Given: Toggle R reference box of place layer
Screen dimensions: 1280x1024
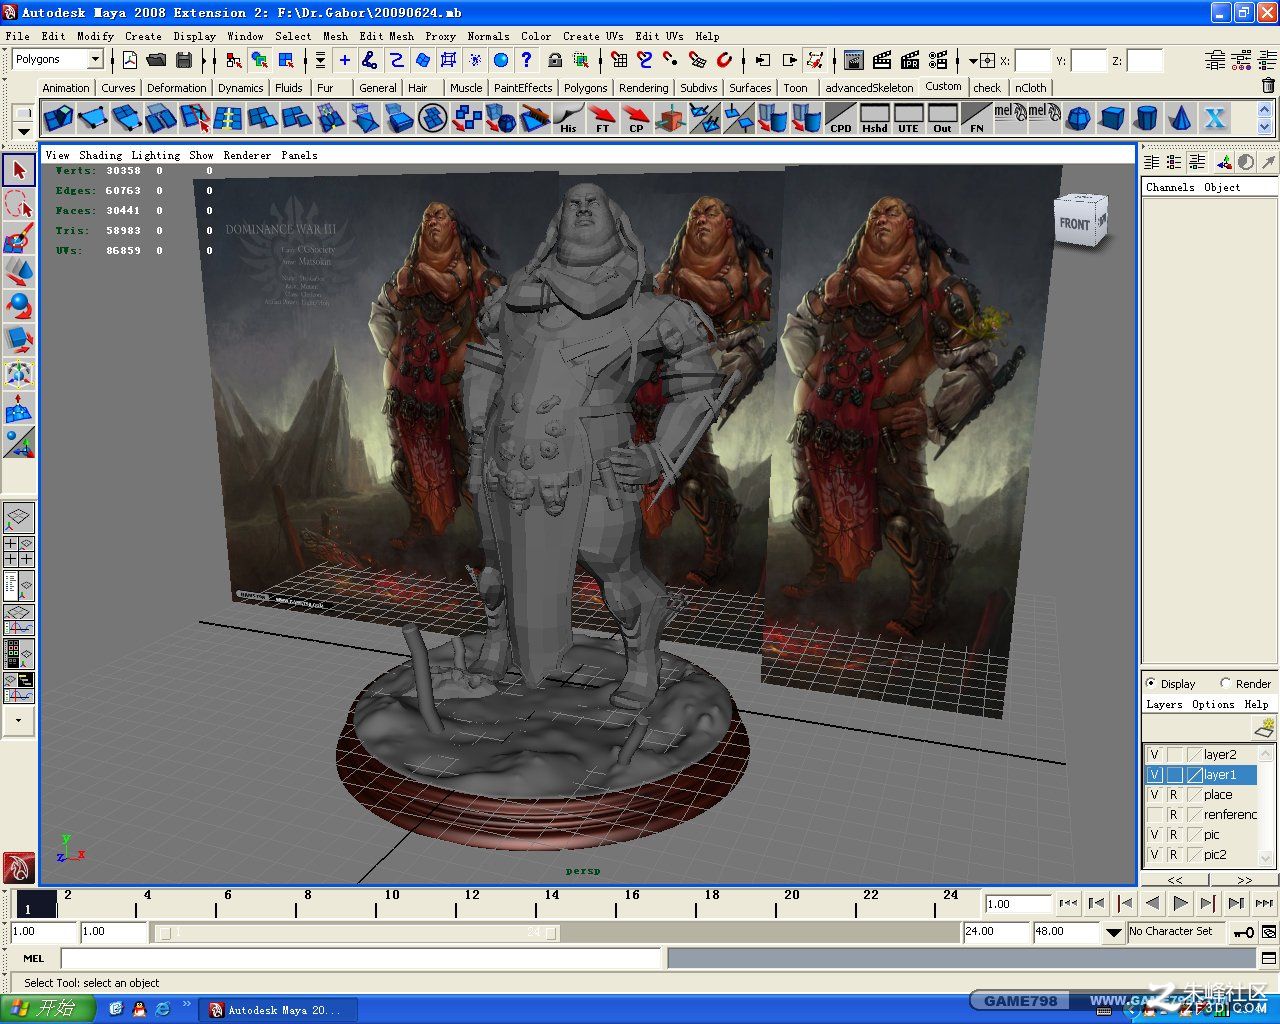Looking at the screenshot, I should click(x=1174, y=795).
